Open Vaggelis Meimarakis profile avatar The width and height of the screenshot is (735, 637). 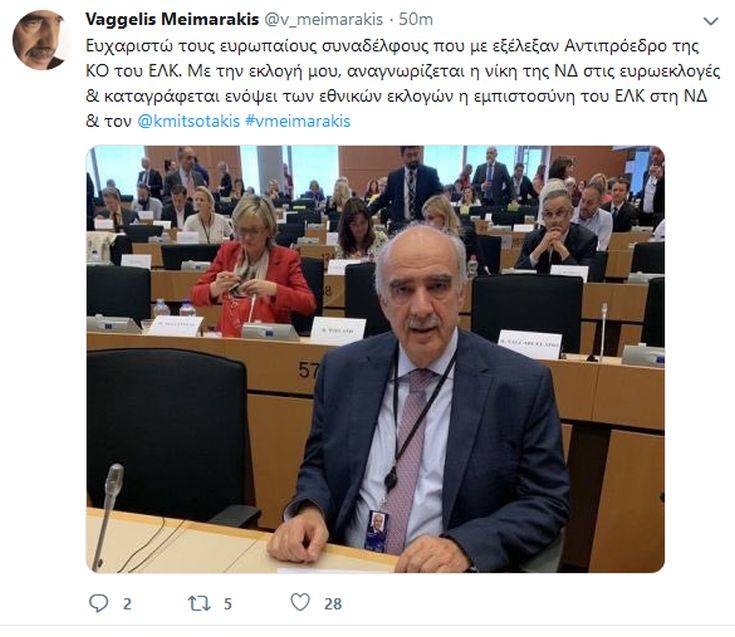(x=39, y=40)
